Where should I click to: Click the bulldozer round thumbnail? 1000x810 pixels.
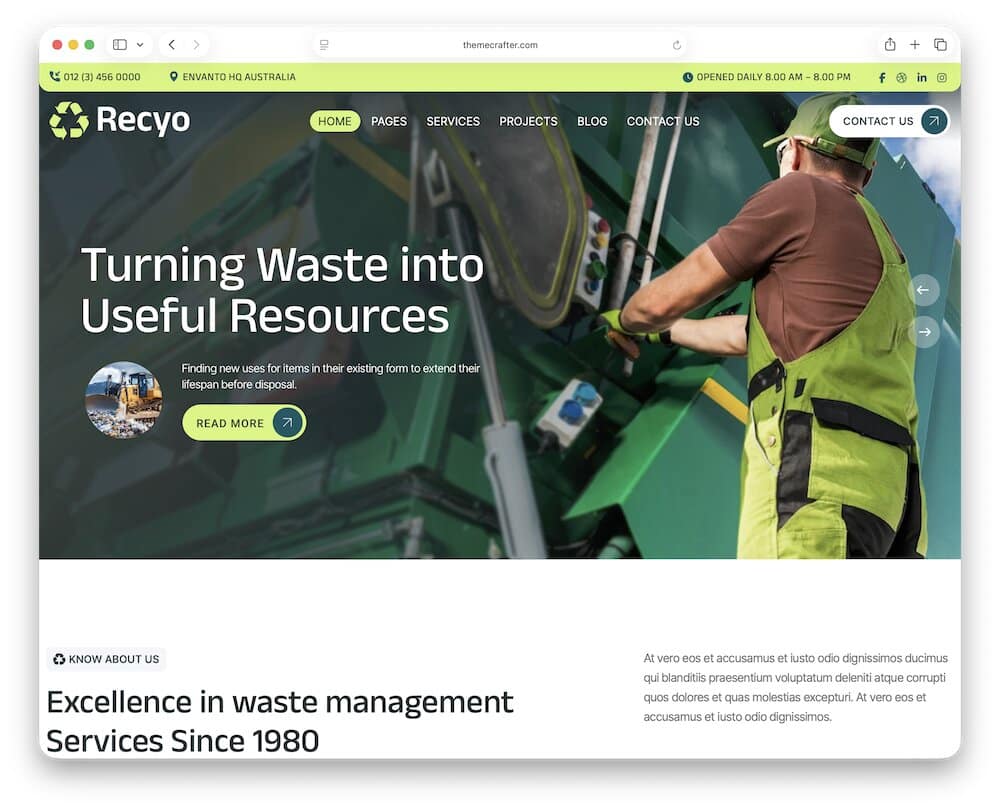pos(124,400)
